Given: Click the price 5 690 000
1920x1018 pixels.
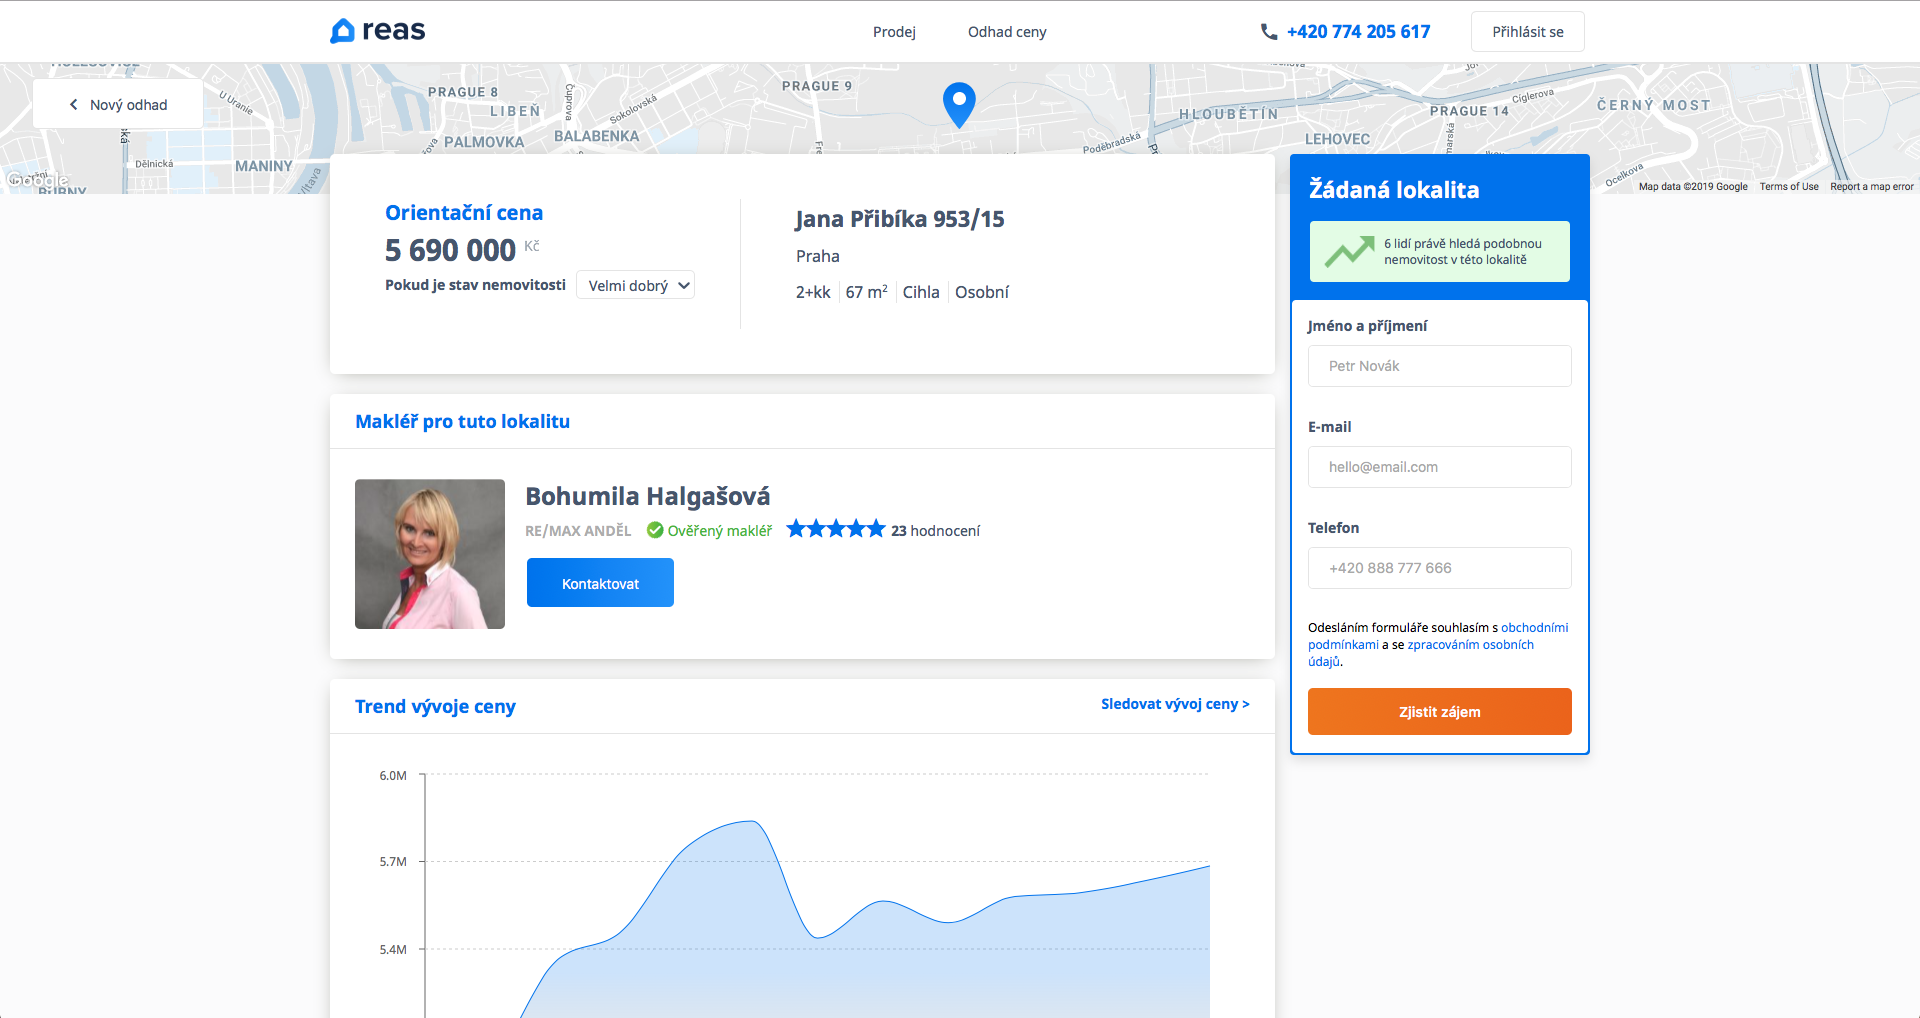Looking at the screenshot, I should pyautogui.click(x=450, y=250).
